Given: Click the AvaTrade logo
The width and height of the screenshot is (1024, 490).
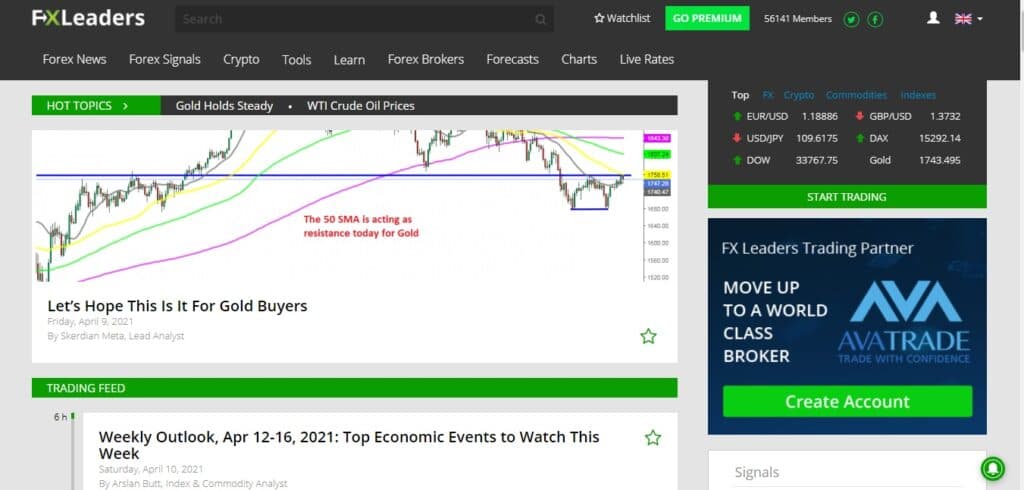Looking at the screenshot, I should pyautogui.click(x=904, y=322).
